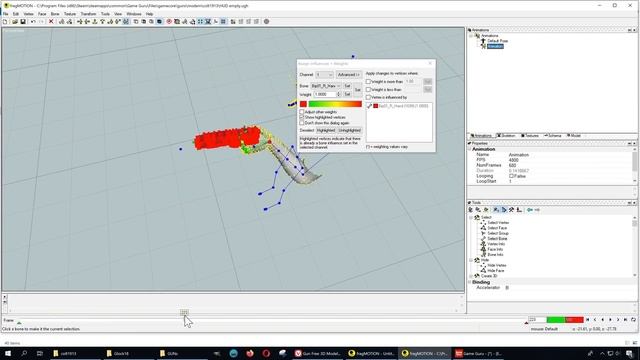Viewport: 640px width, 360px height.
Task: Click the Weight value input field
Action: tap(325, 94)
